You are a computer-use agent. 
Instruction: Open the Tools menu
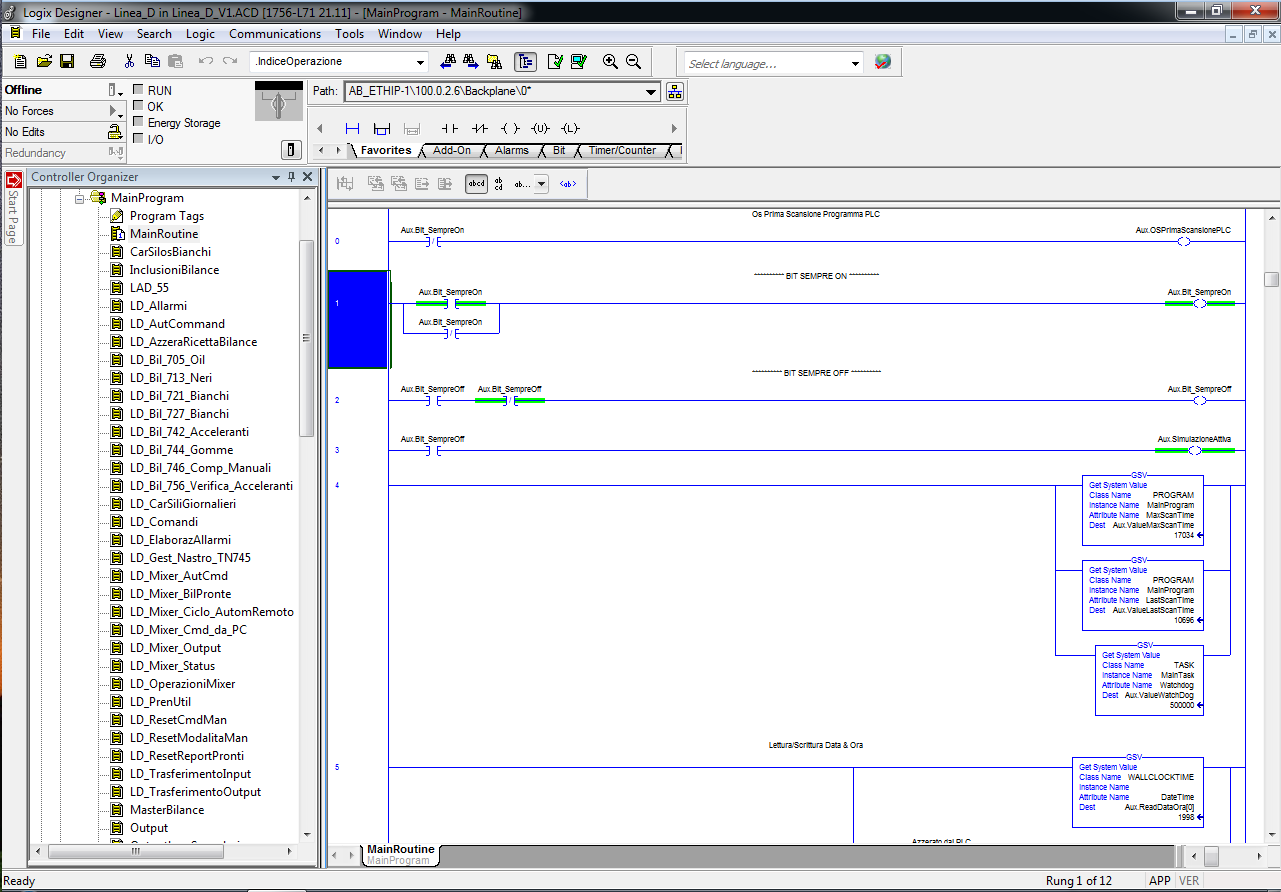coord(349,33)
